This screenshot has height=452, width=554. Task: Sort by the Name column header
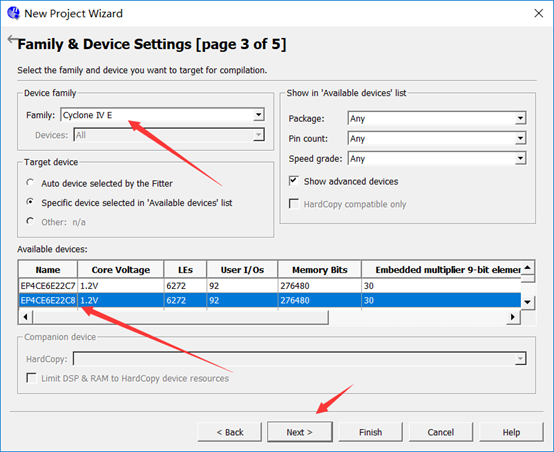coord(48,270)
